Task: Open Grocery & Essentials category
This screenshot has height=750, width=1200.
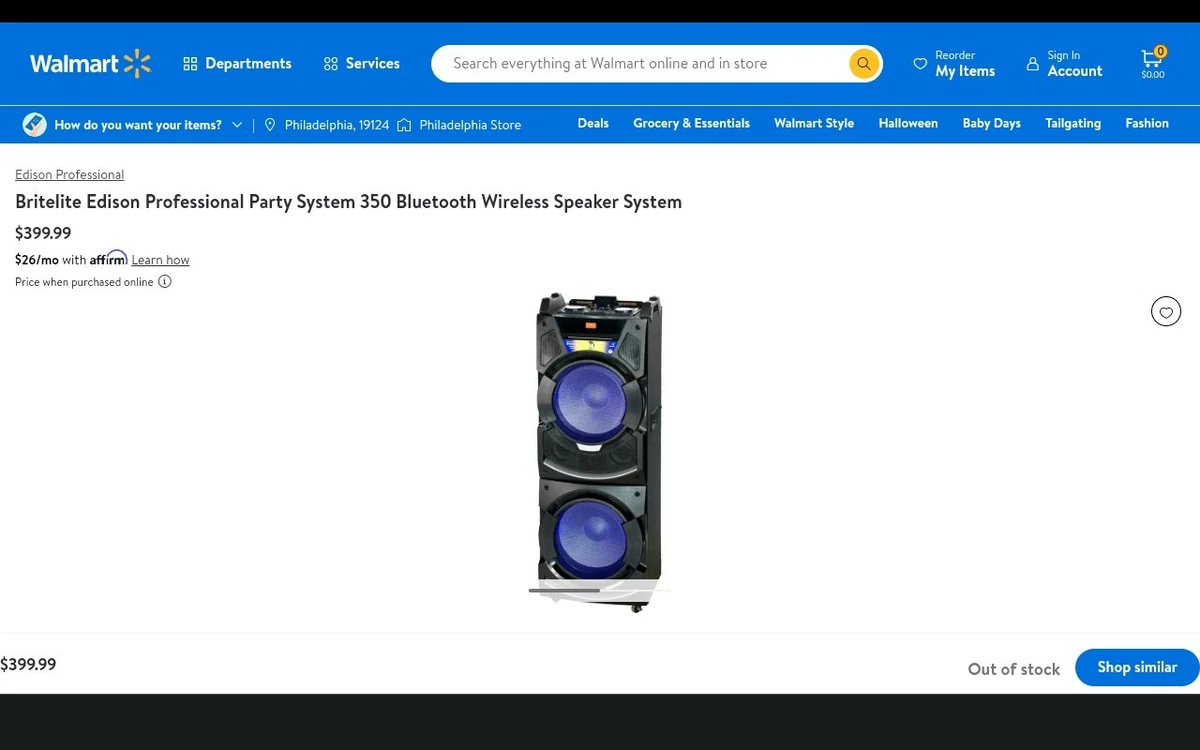Action: [x=691, y=123]
